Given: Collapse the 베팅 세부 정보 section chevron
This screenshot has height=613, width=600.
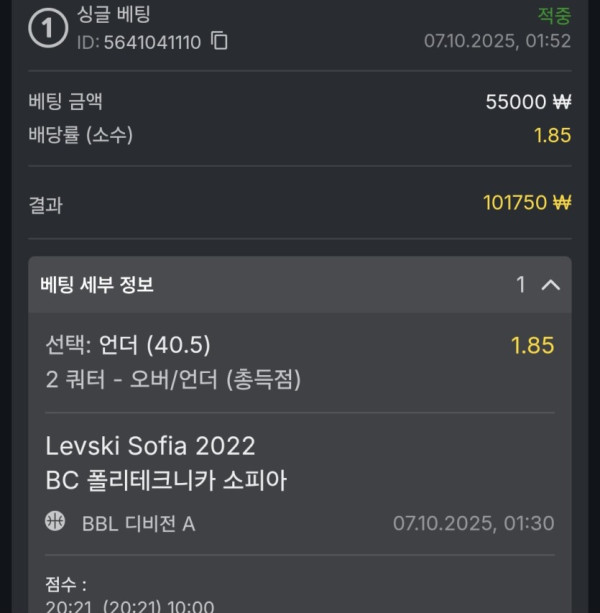Looking at the screenshot, I should [x=550, y=285].
